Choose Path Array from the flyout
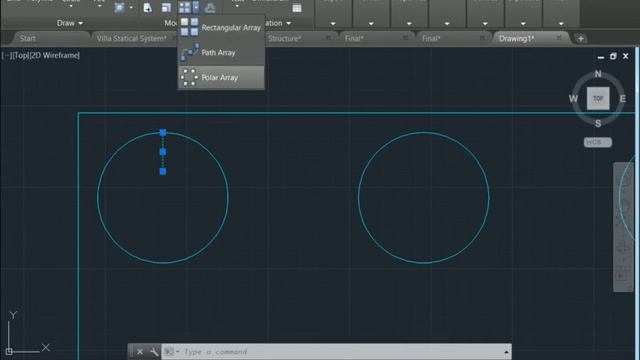This screenshot has height=360, width=640. click(x=221, y=52)
